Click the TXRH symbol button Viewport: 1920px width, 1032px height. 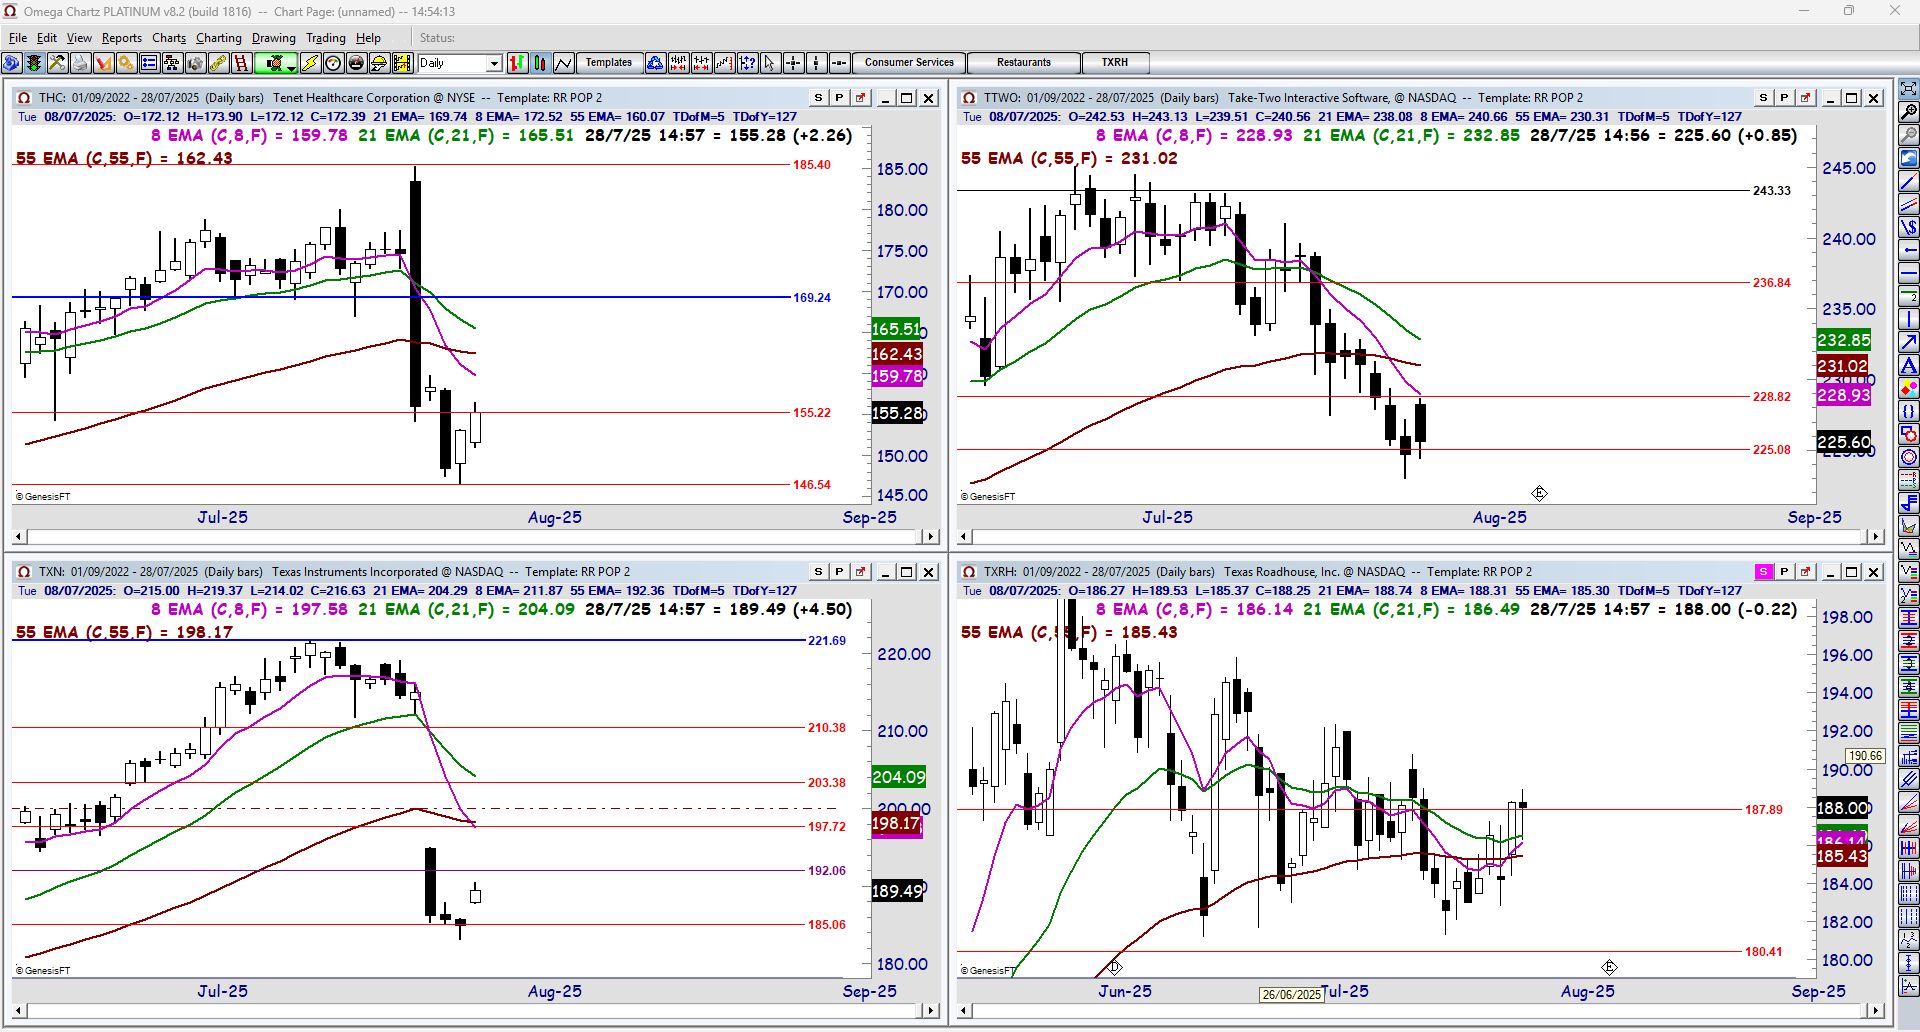click(x=1115, y=63)
